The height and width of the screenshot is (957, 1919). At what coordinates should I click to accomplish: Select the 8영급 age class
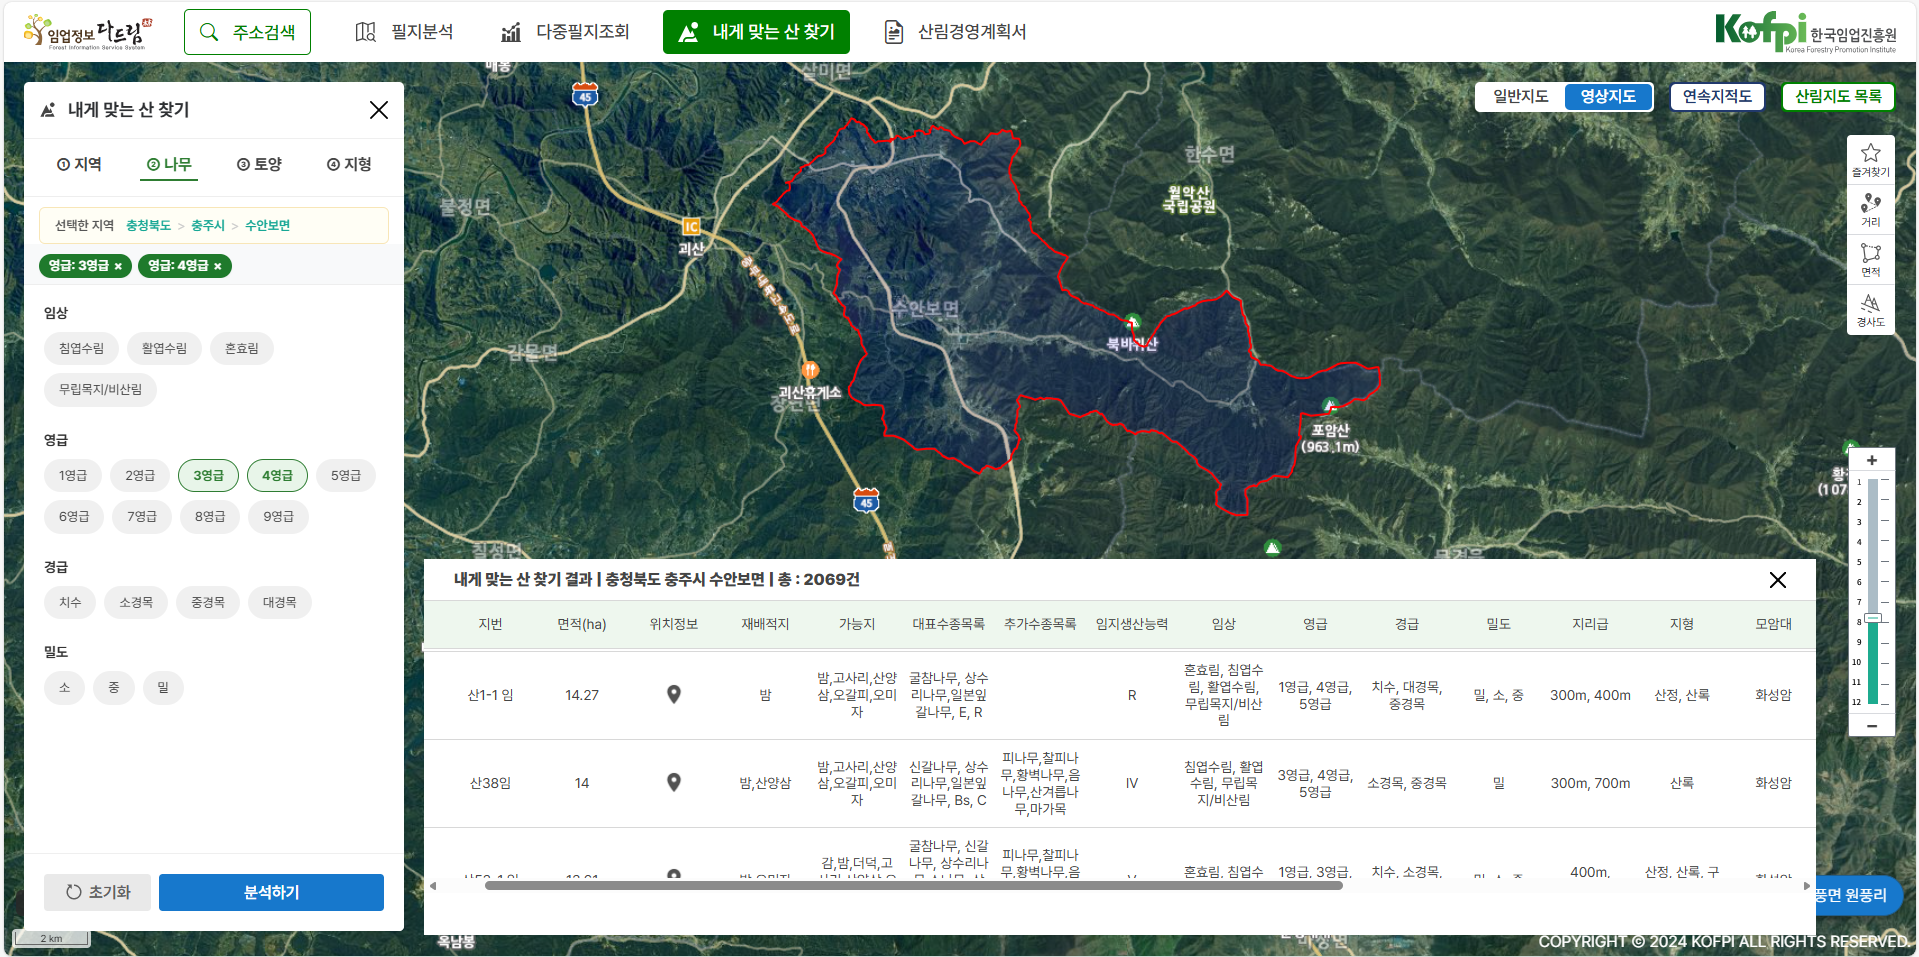[210, 517]
